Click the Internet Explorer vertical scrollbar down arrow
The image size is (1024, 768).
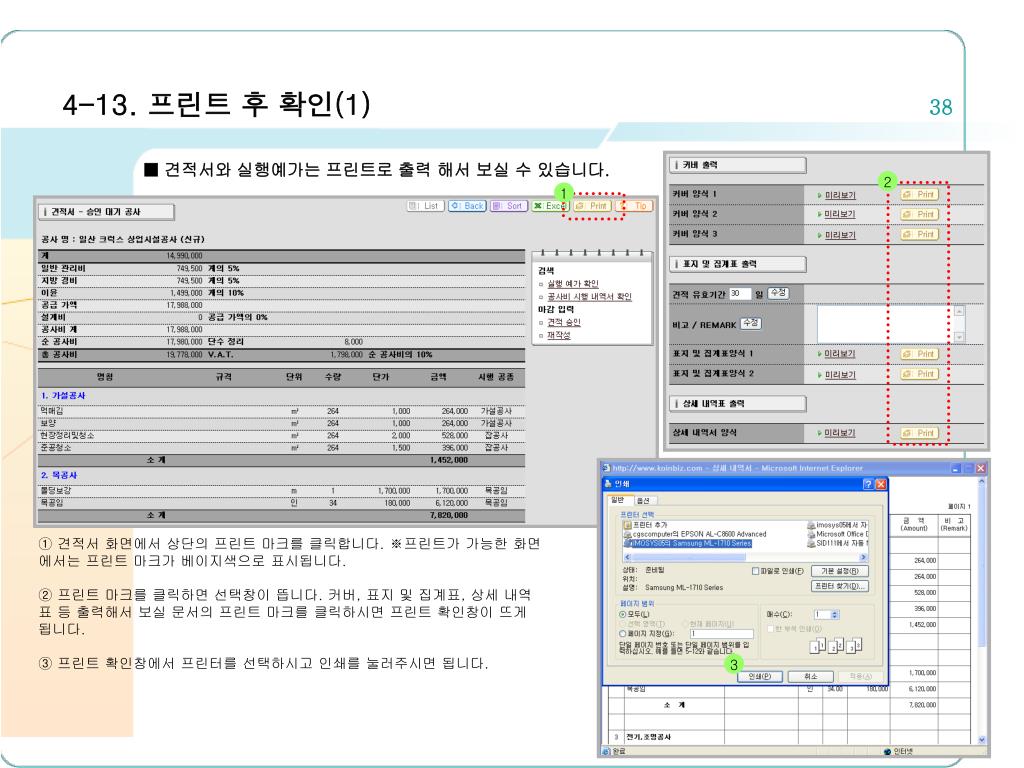pos(981,740)
